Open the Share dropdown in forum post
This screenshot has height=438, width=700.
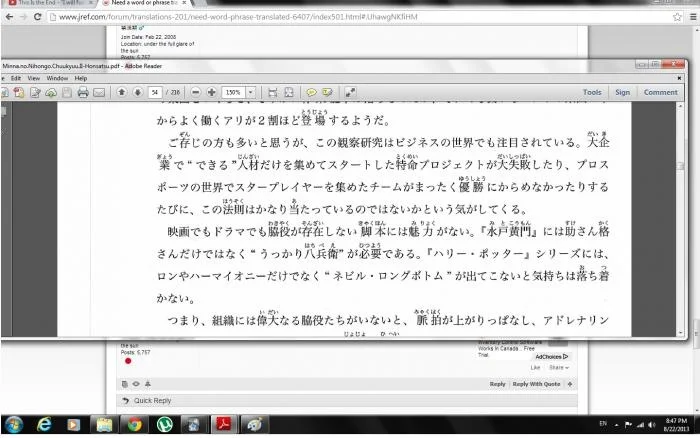558,367
